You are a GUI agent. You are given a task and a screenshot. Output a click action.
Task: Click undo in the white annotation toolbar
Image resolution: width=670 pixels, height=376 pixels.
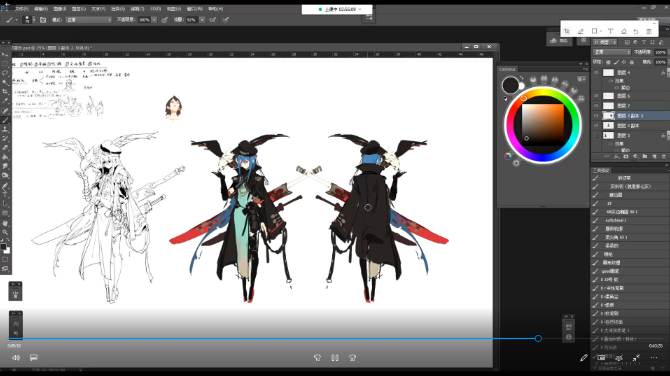point(636,31)
